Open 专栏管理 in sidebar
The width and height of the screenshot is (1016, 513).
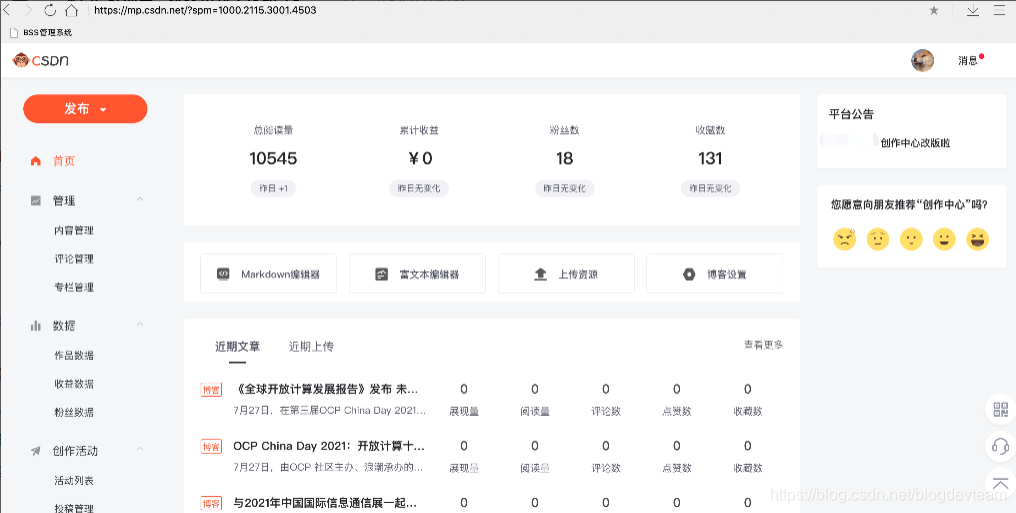pyautogui.click(x=74, y=288)
